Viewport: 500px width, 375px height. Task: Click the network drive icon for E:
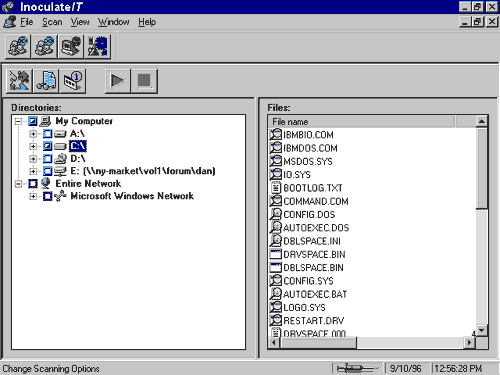(60, 171)
